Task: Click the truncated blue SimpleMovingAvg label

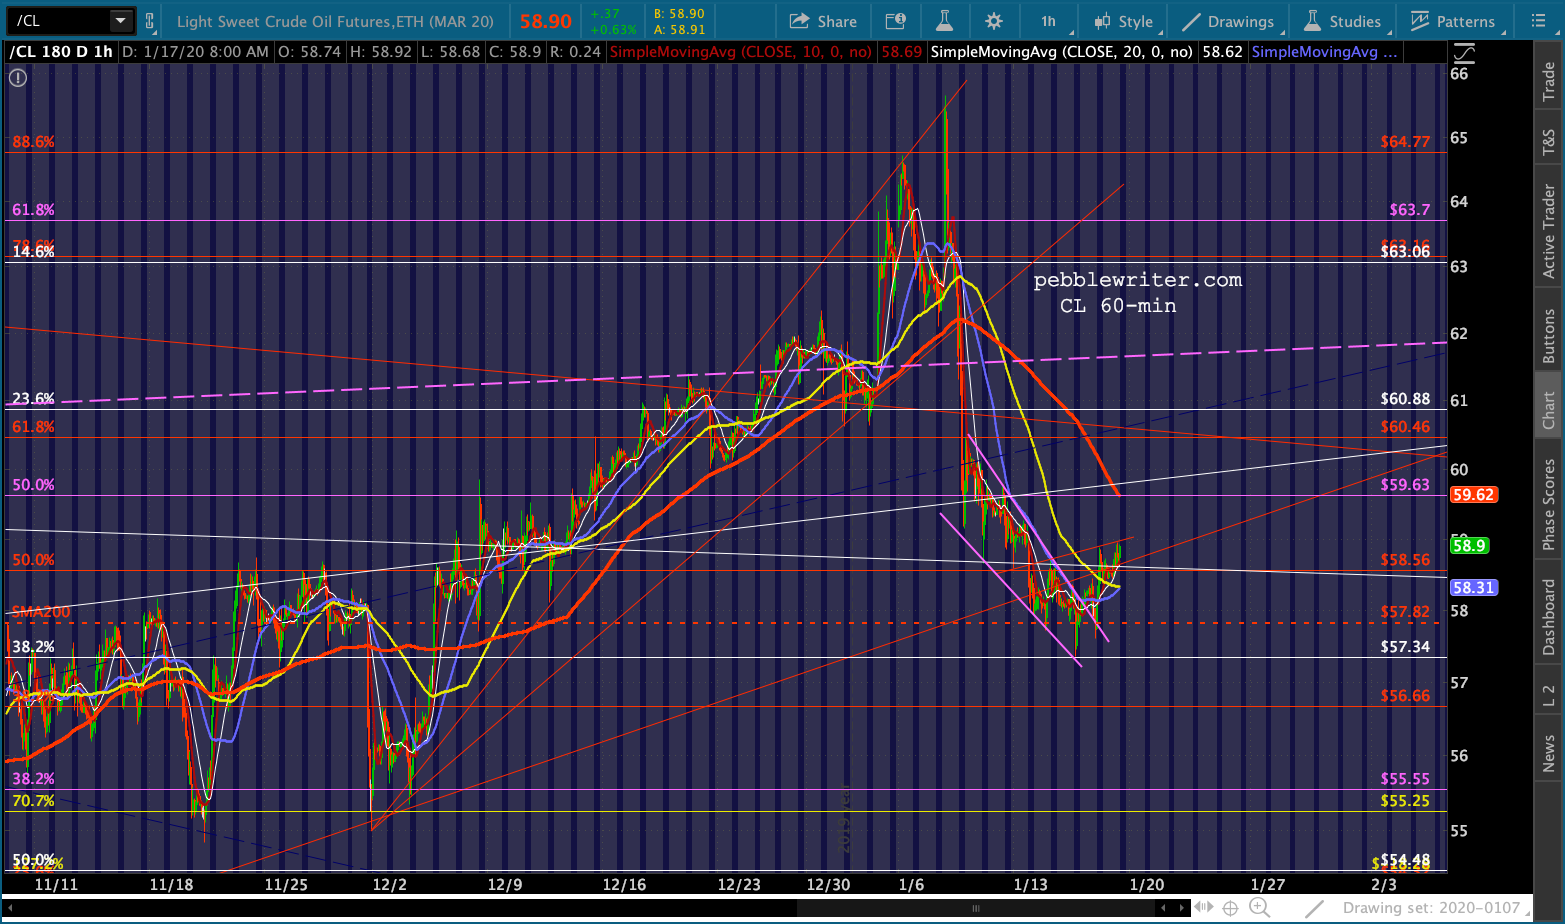Action: click(x=1324, y=52)
